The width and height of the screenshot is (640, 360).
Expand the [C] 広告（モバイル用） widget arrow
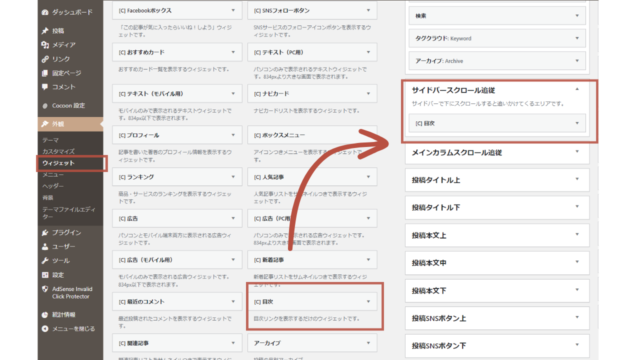pos(233,260)
